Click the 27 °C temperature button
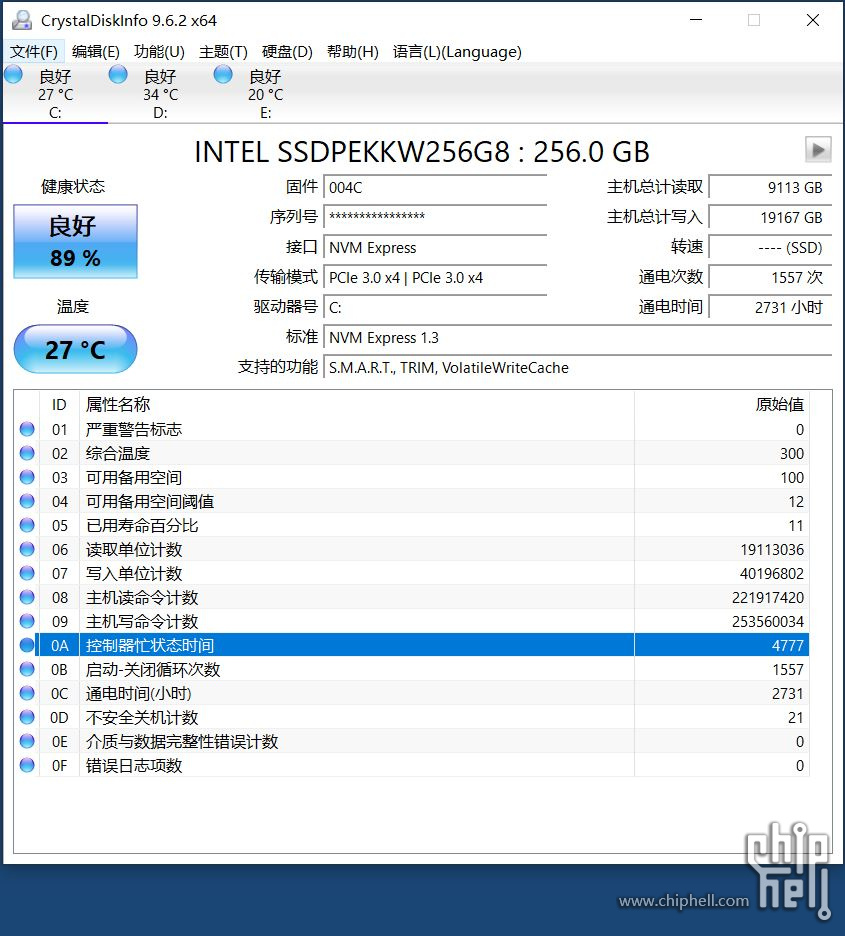This screenshot has height=936, width=845. click(x=75, y=349)
